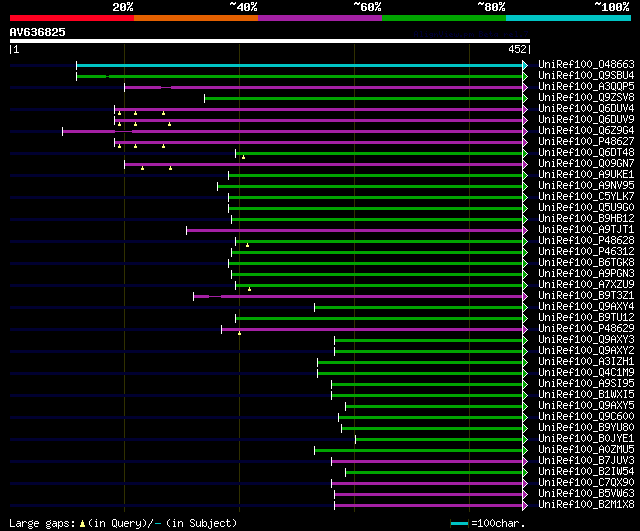Click the purple ~60% legend segment
The image size is (640, 531).
[320, 18]
